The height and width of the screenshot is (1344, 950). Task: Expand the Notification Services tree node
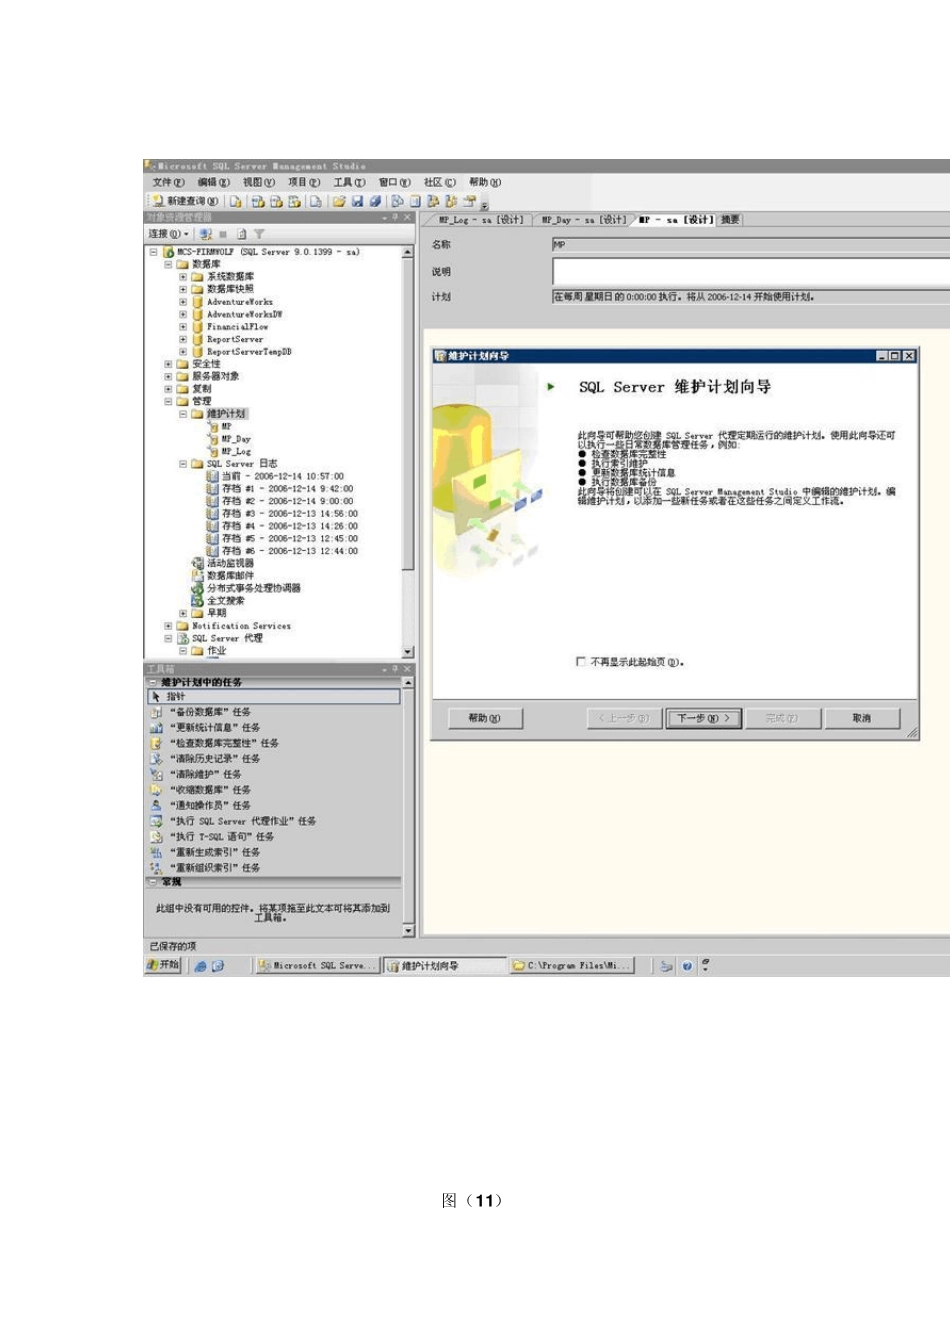[x=168, y=626]
